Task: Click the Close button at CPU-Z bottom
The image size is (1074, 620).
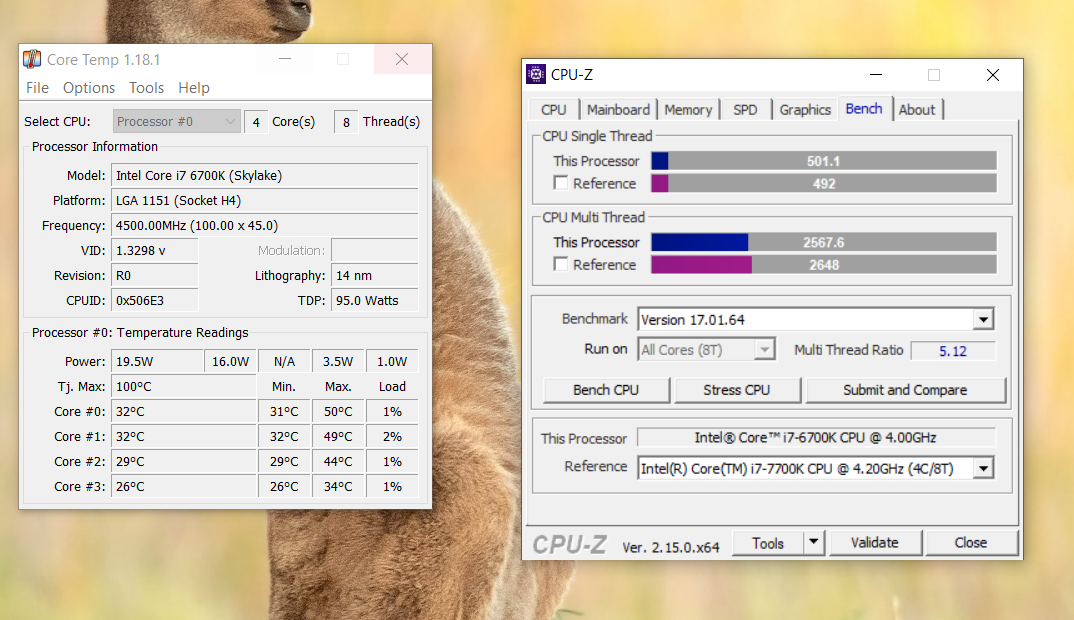Action: coord(971,543)
